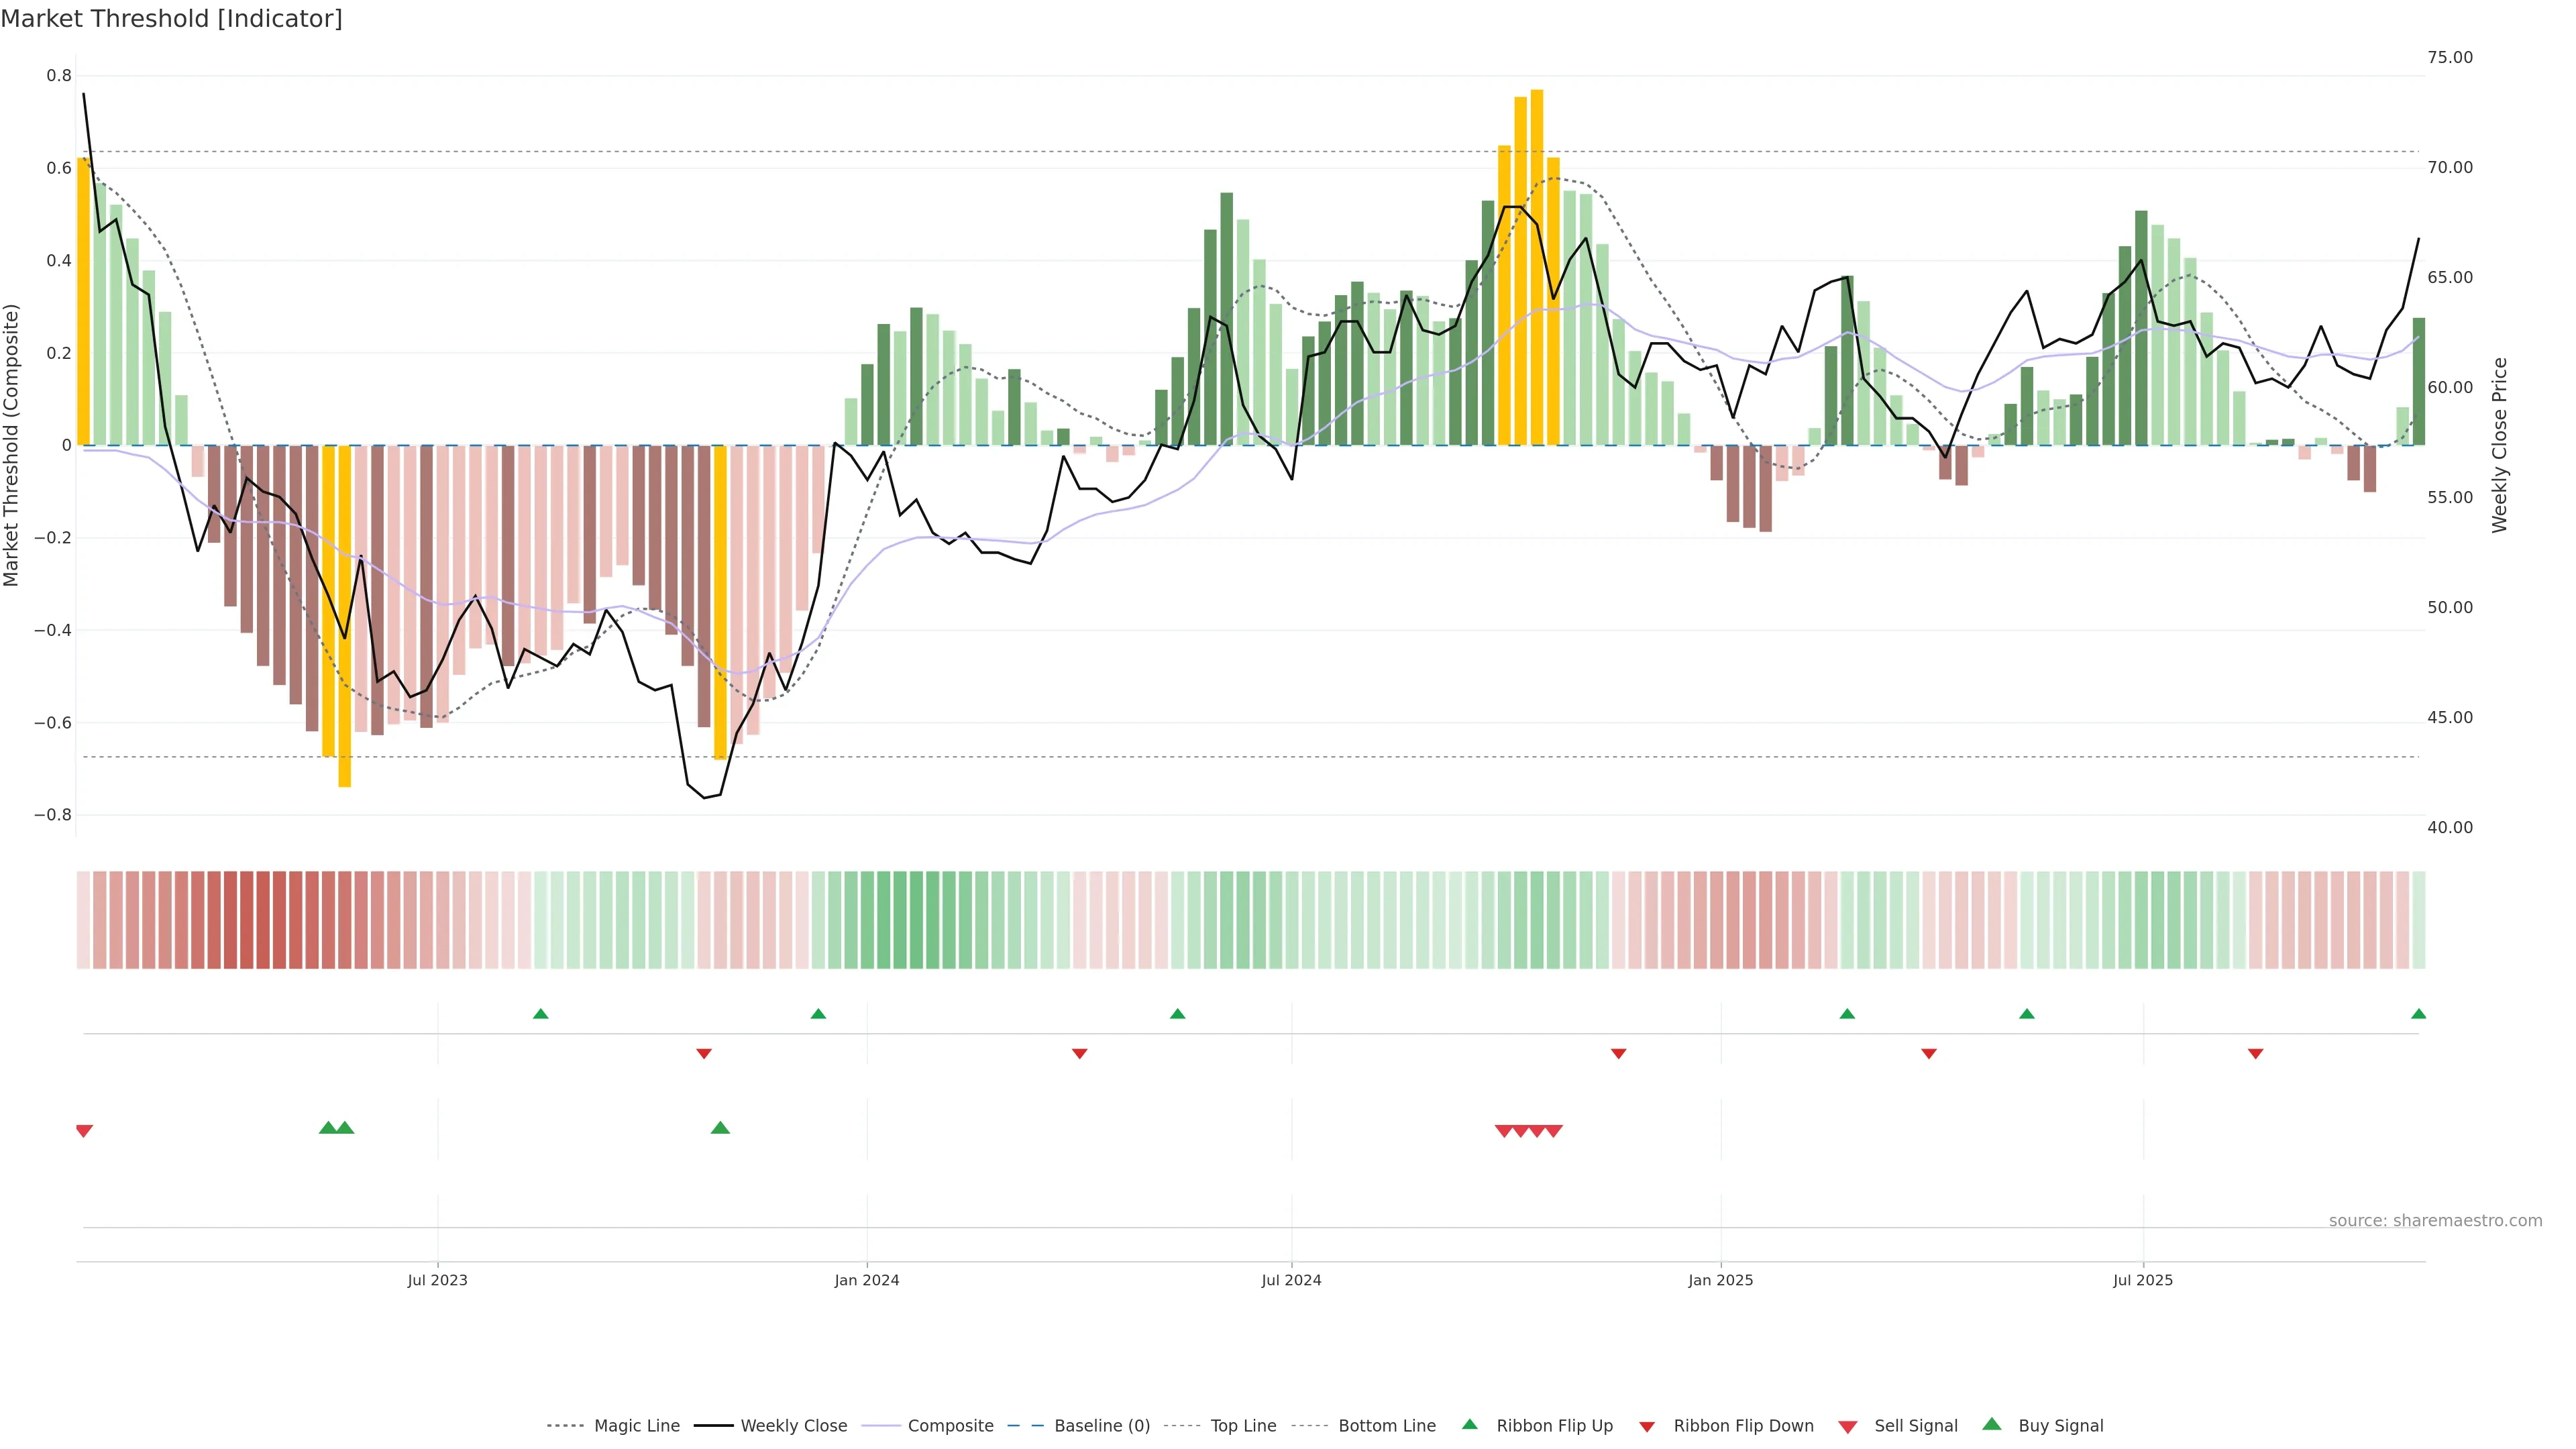This screenshot has height=1449, width=2576.
Task: Click the first green Ribbon Flip Up marker
Action: [x=541, y=1014]
